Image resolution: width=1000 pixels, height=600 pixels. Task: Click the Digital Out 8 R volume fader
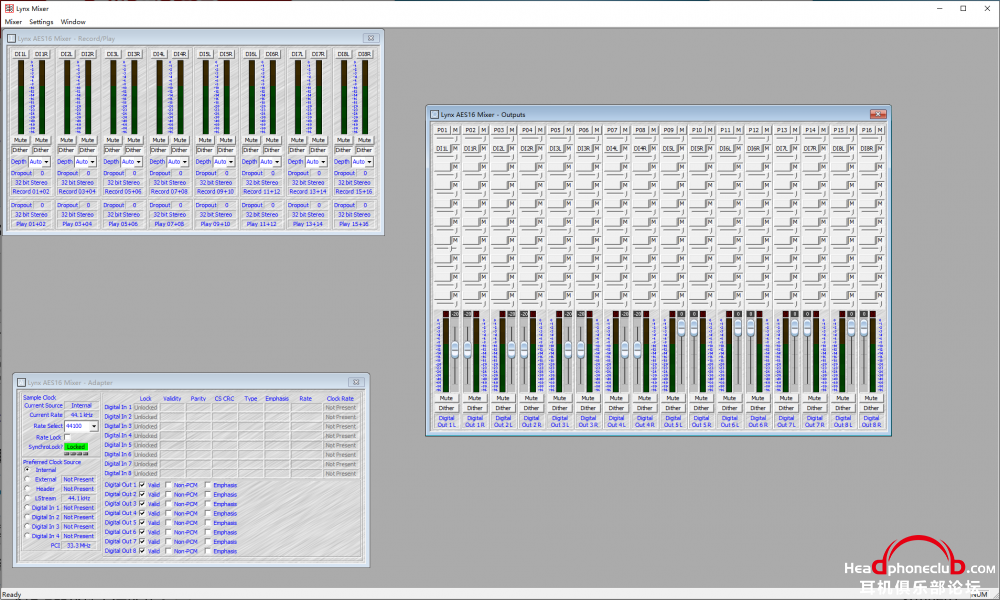(x=864, y=328)
